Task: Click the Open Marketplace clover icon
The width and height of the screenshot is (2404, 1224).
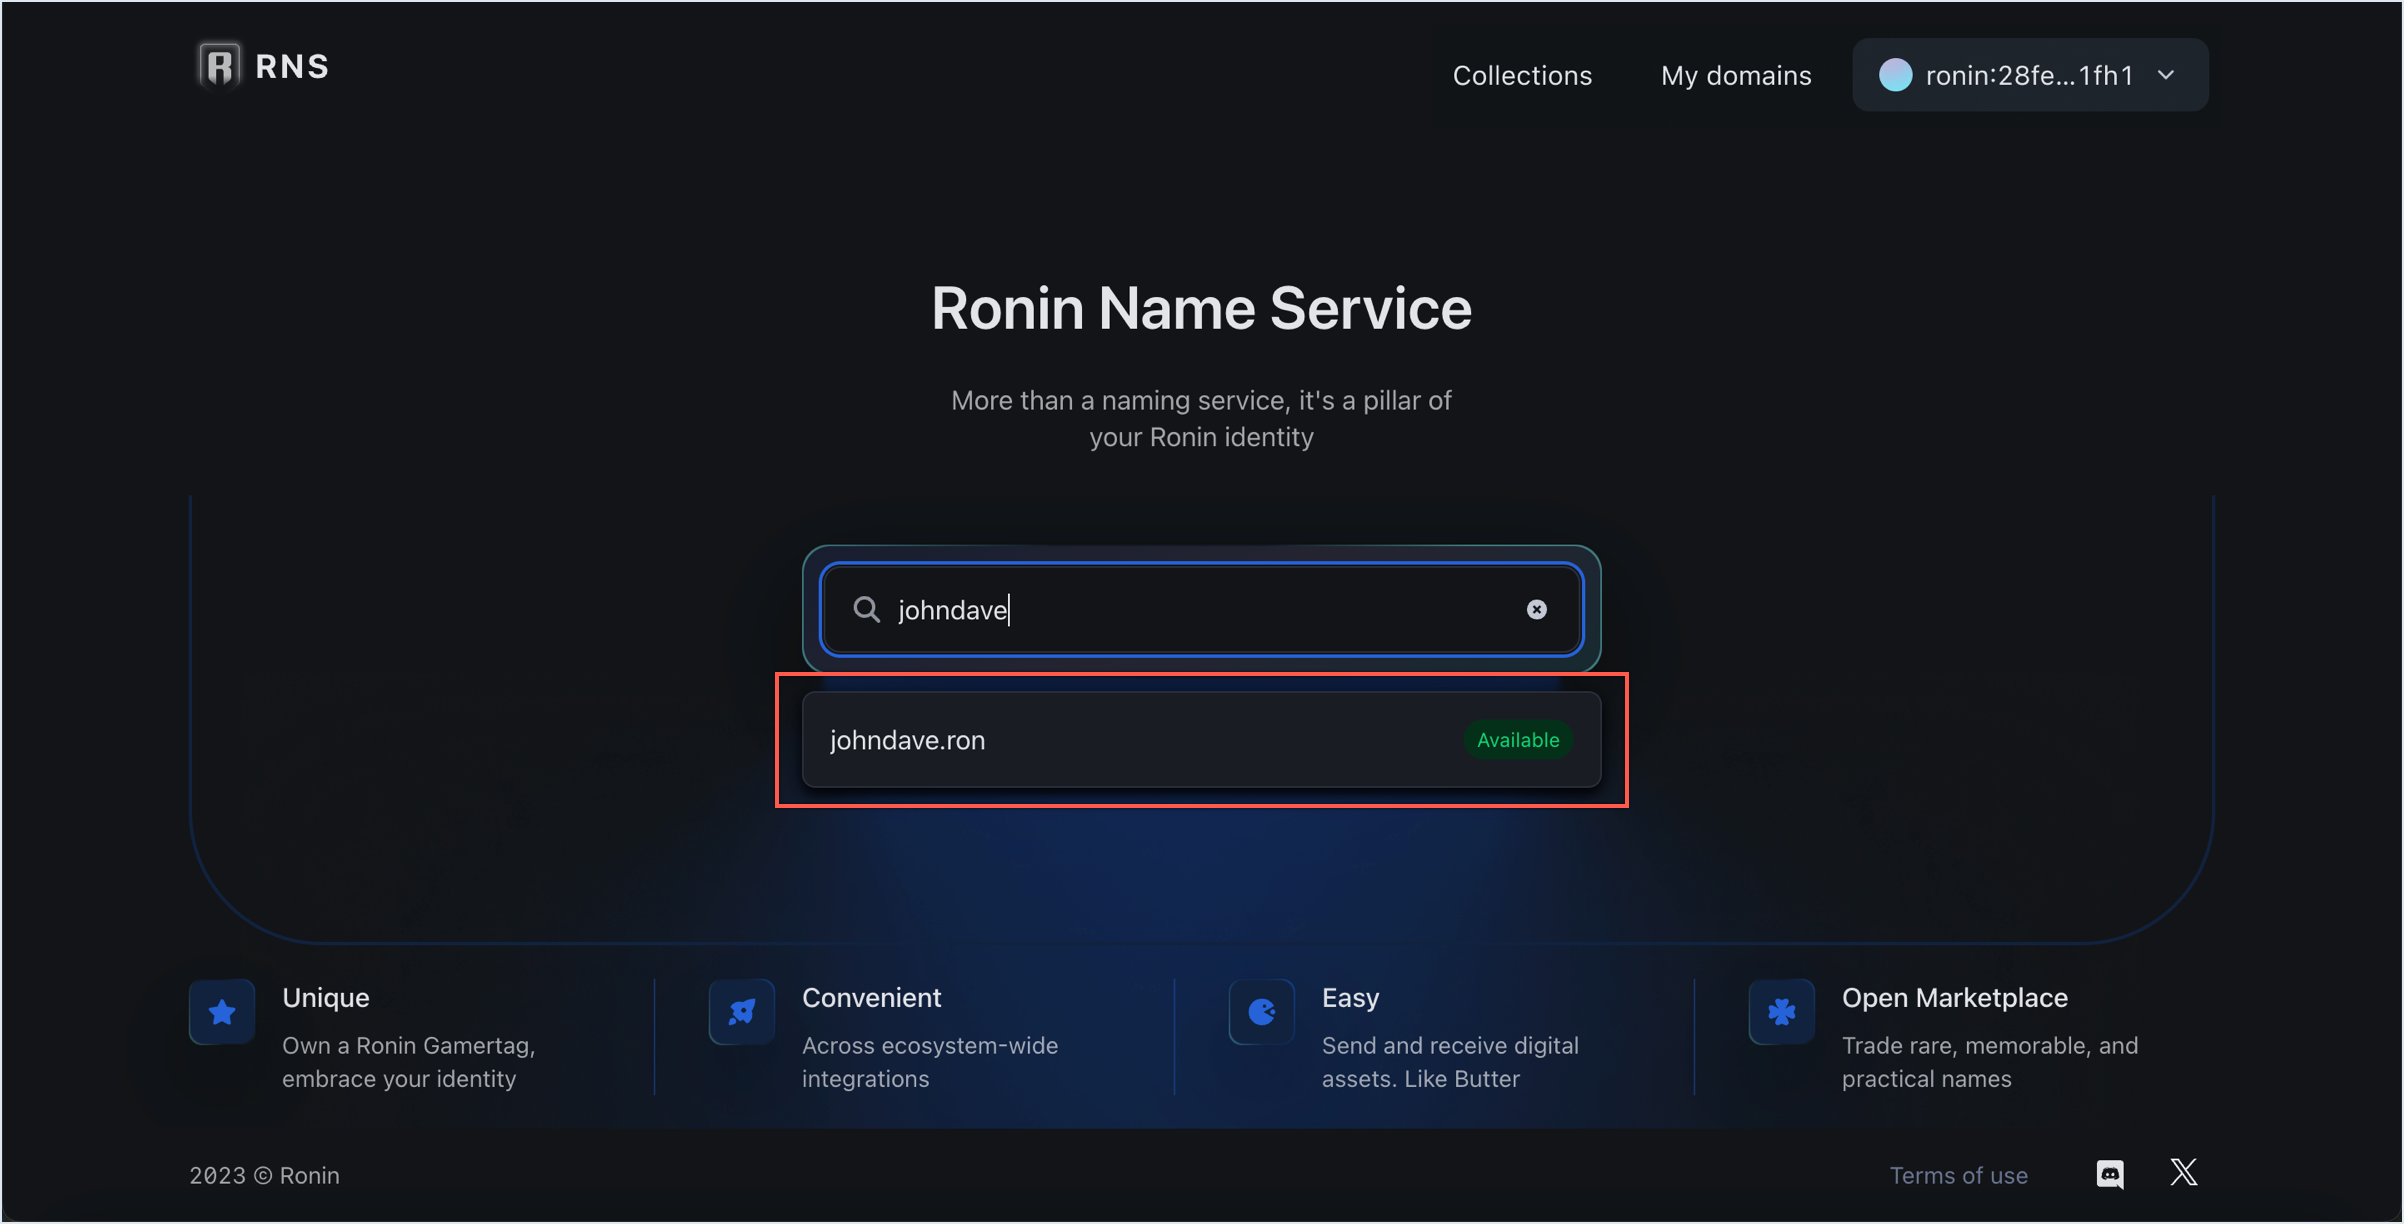Action: [1781, 1012]
